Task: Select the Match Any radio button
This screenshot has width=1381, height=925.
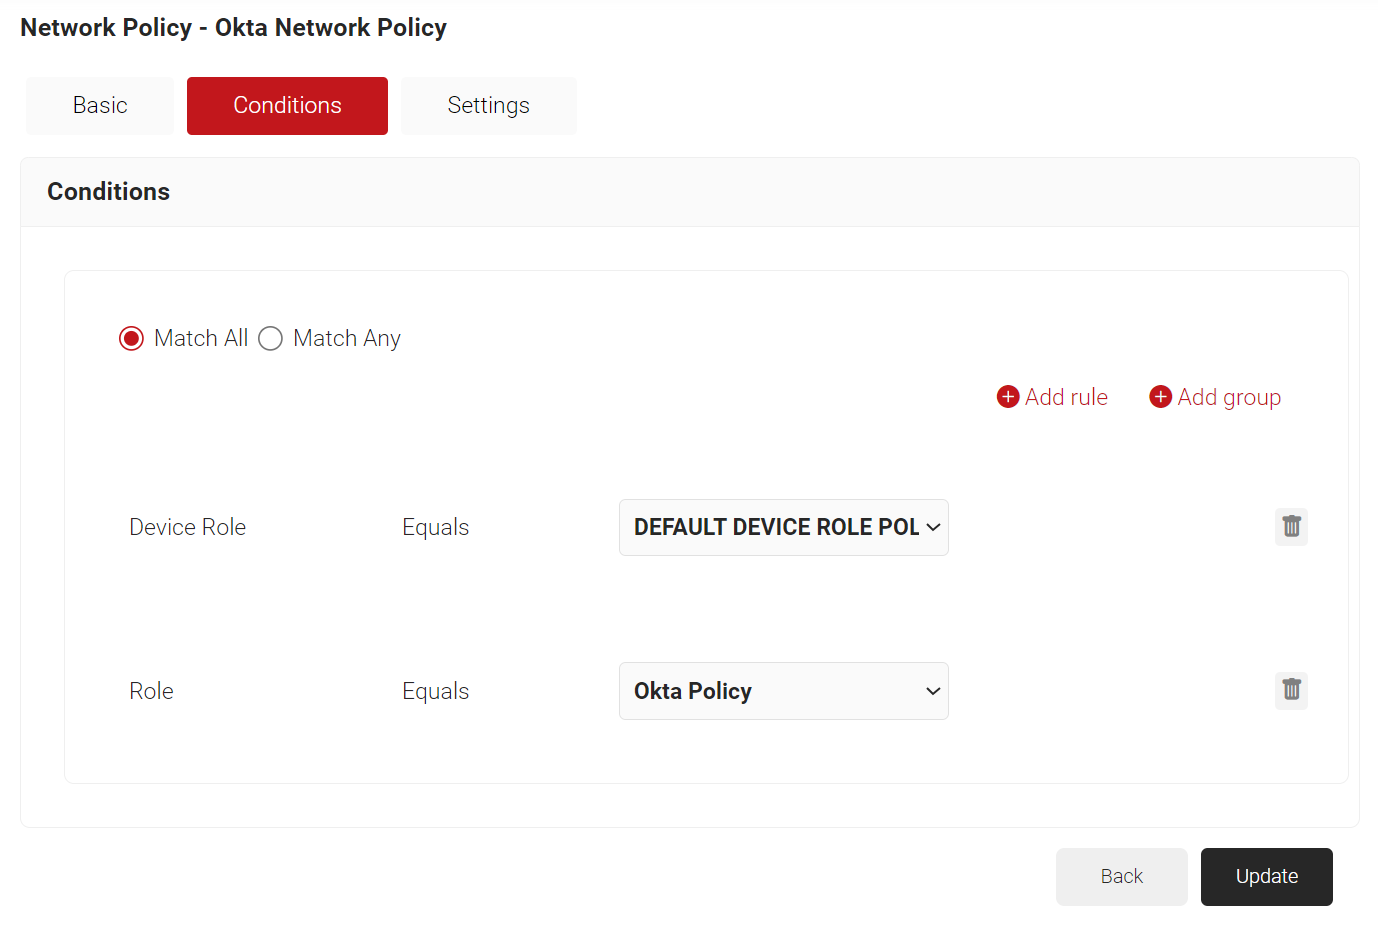Action: coord(270,339)
